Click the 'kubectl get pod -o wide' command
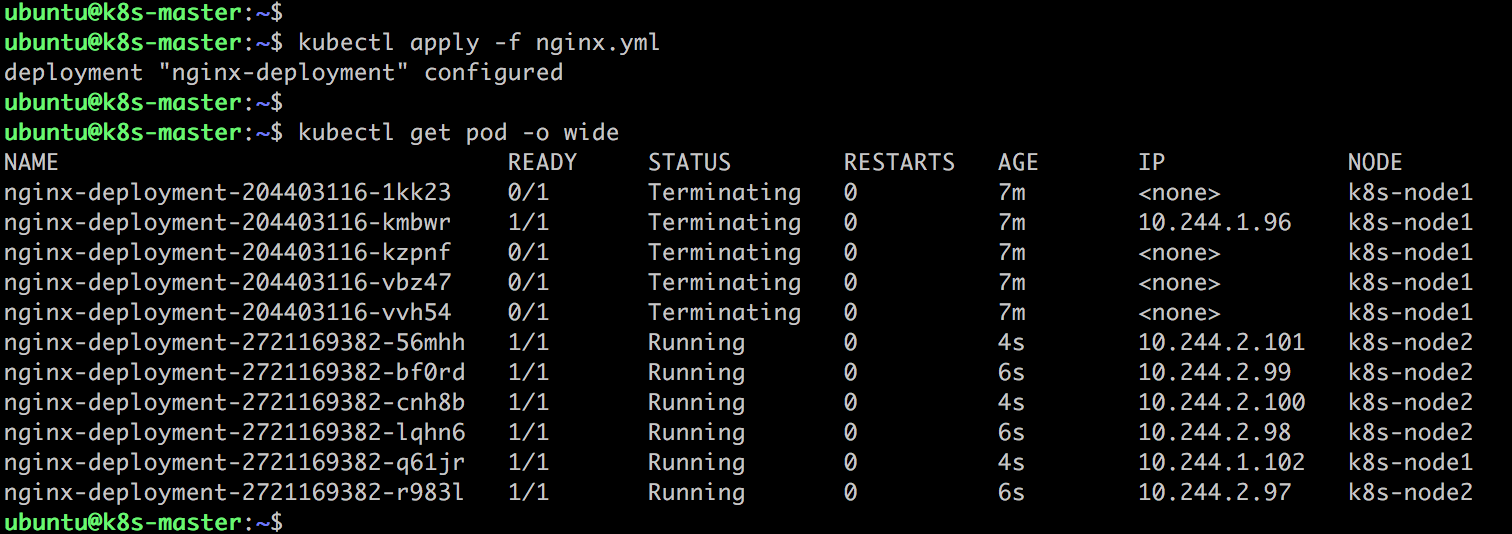The width and height of the screenshot is (1512, 534). (x=458, y=133)
